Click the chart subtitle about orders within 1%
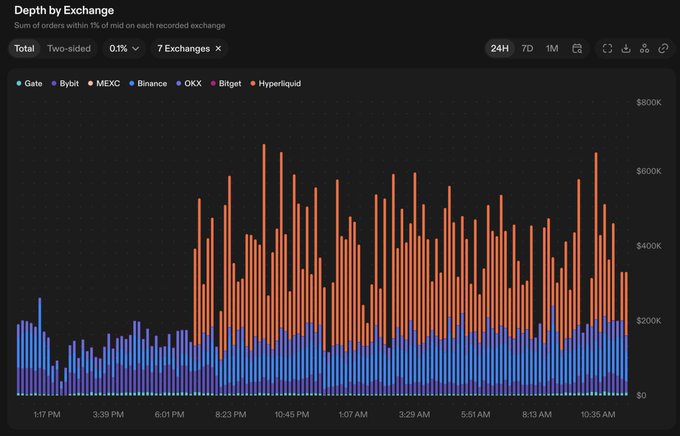 click(120, 26)
